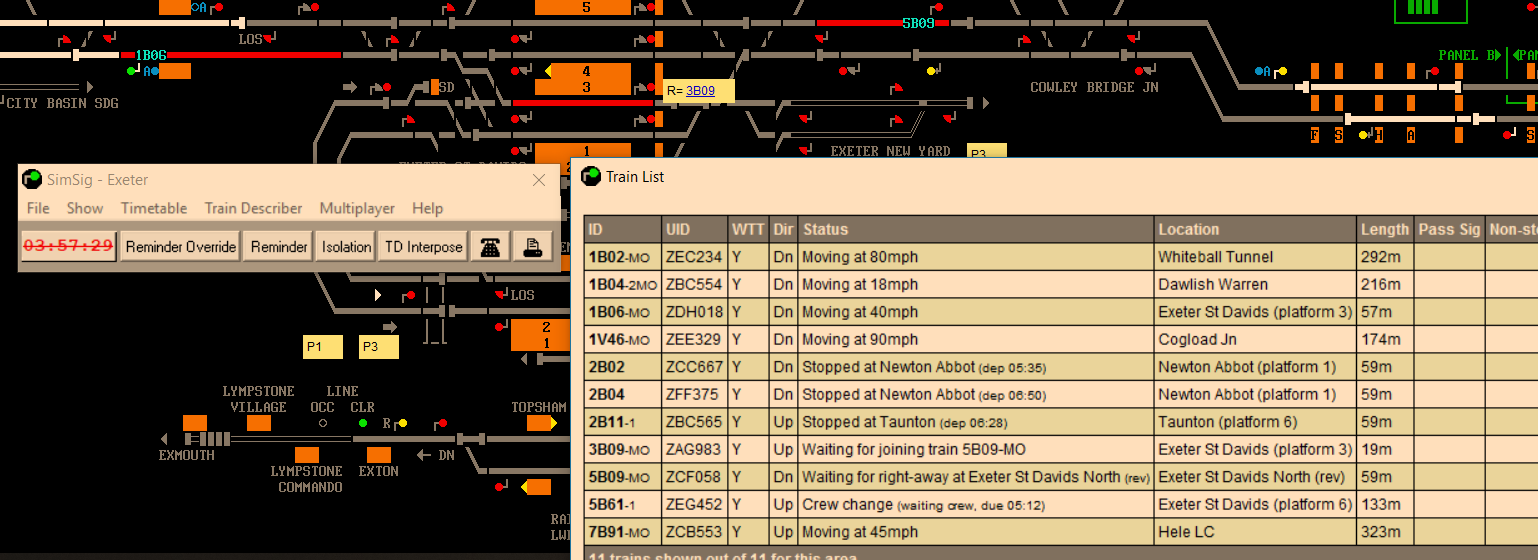Click yellow P1 sticky label on diagram
1538x560 pixels.
click(x=322, y=347)
